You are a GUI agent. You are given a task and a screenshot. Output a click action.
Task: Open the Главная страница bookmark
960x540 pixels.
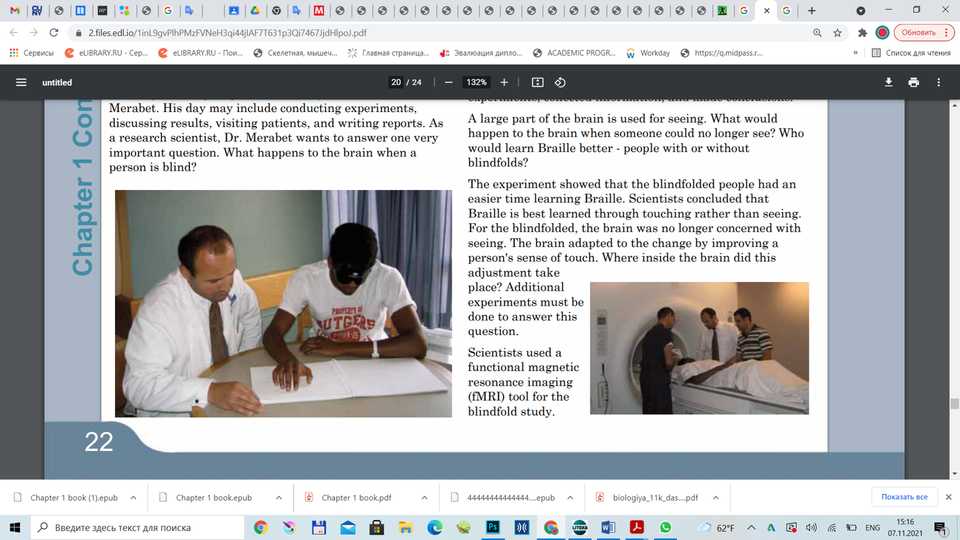(388, 53)
